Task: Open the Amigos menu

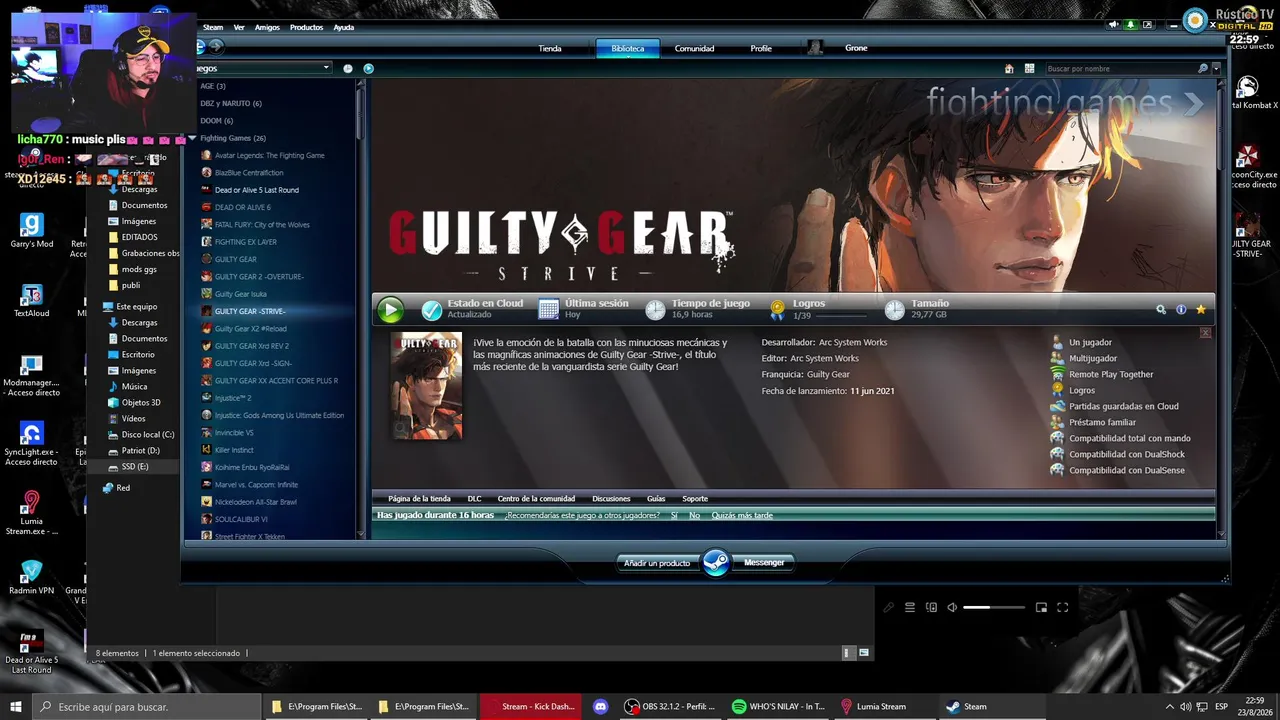Action: click(267, 27)
